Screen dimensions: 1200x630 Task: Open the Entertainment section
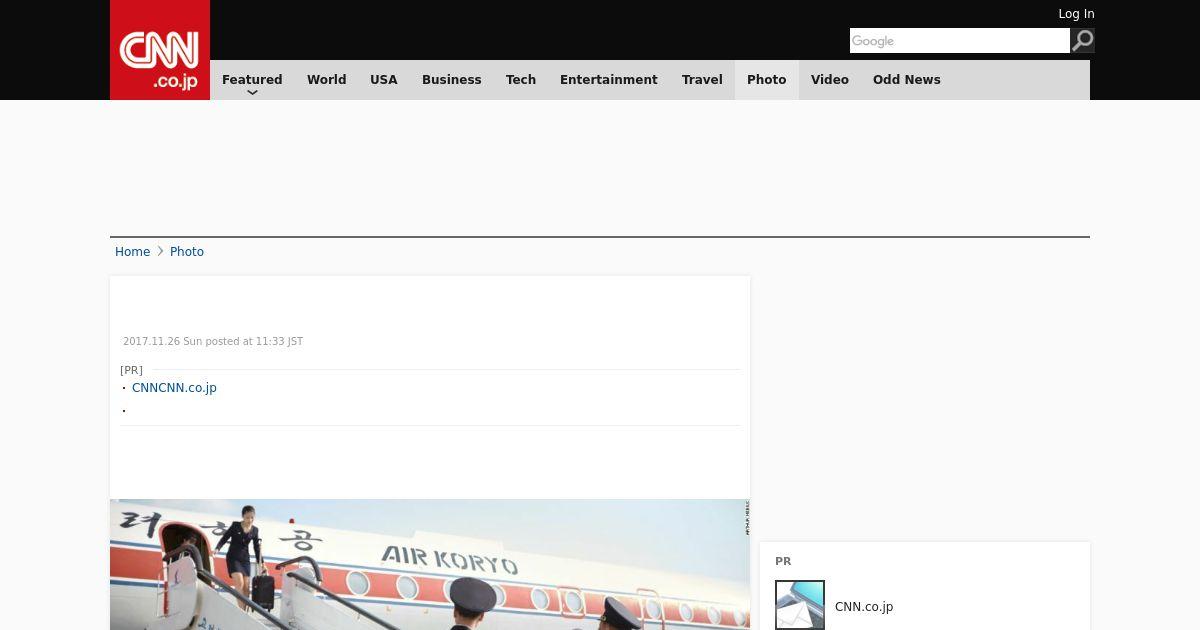click(x=609, y=80)
